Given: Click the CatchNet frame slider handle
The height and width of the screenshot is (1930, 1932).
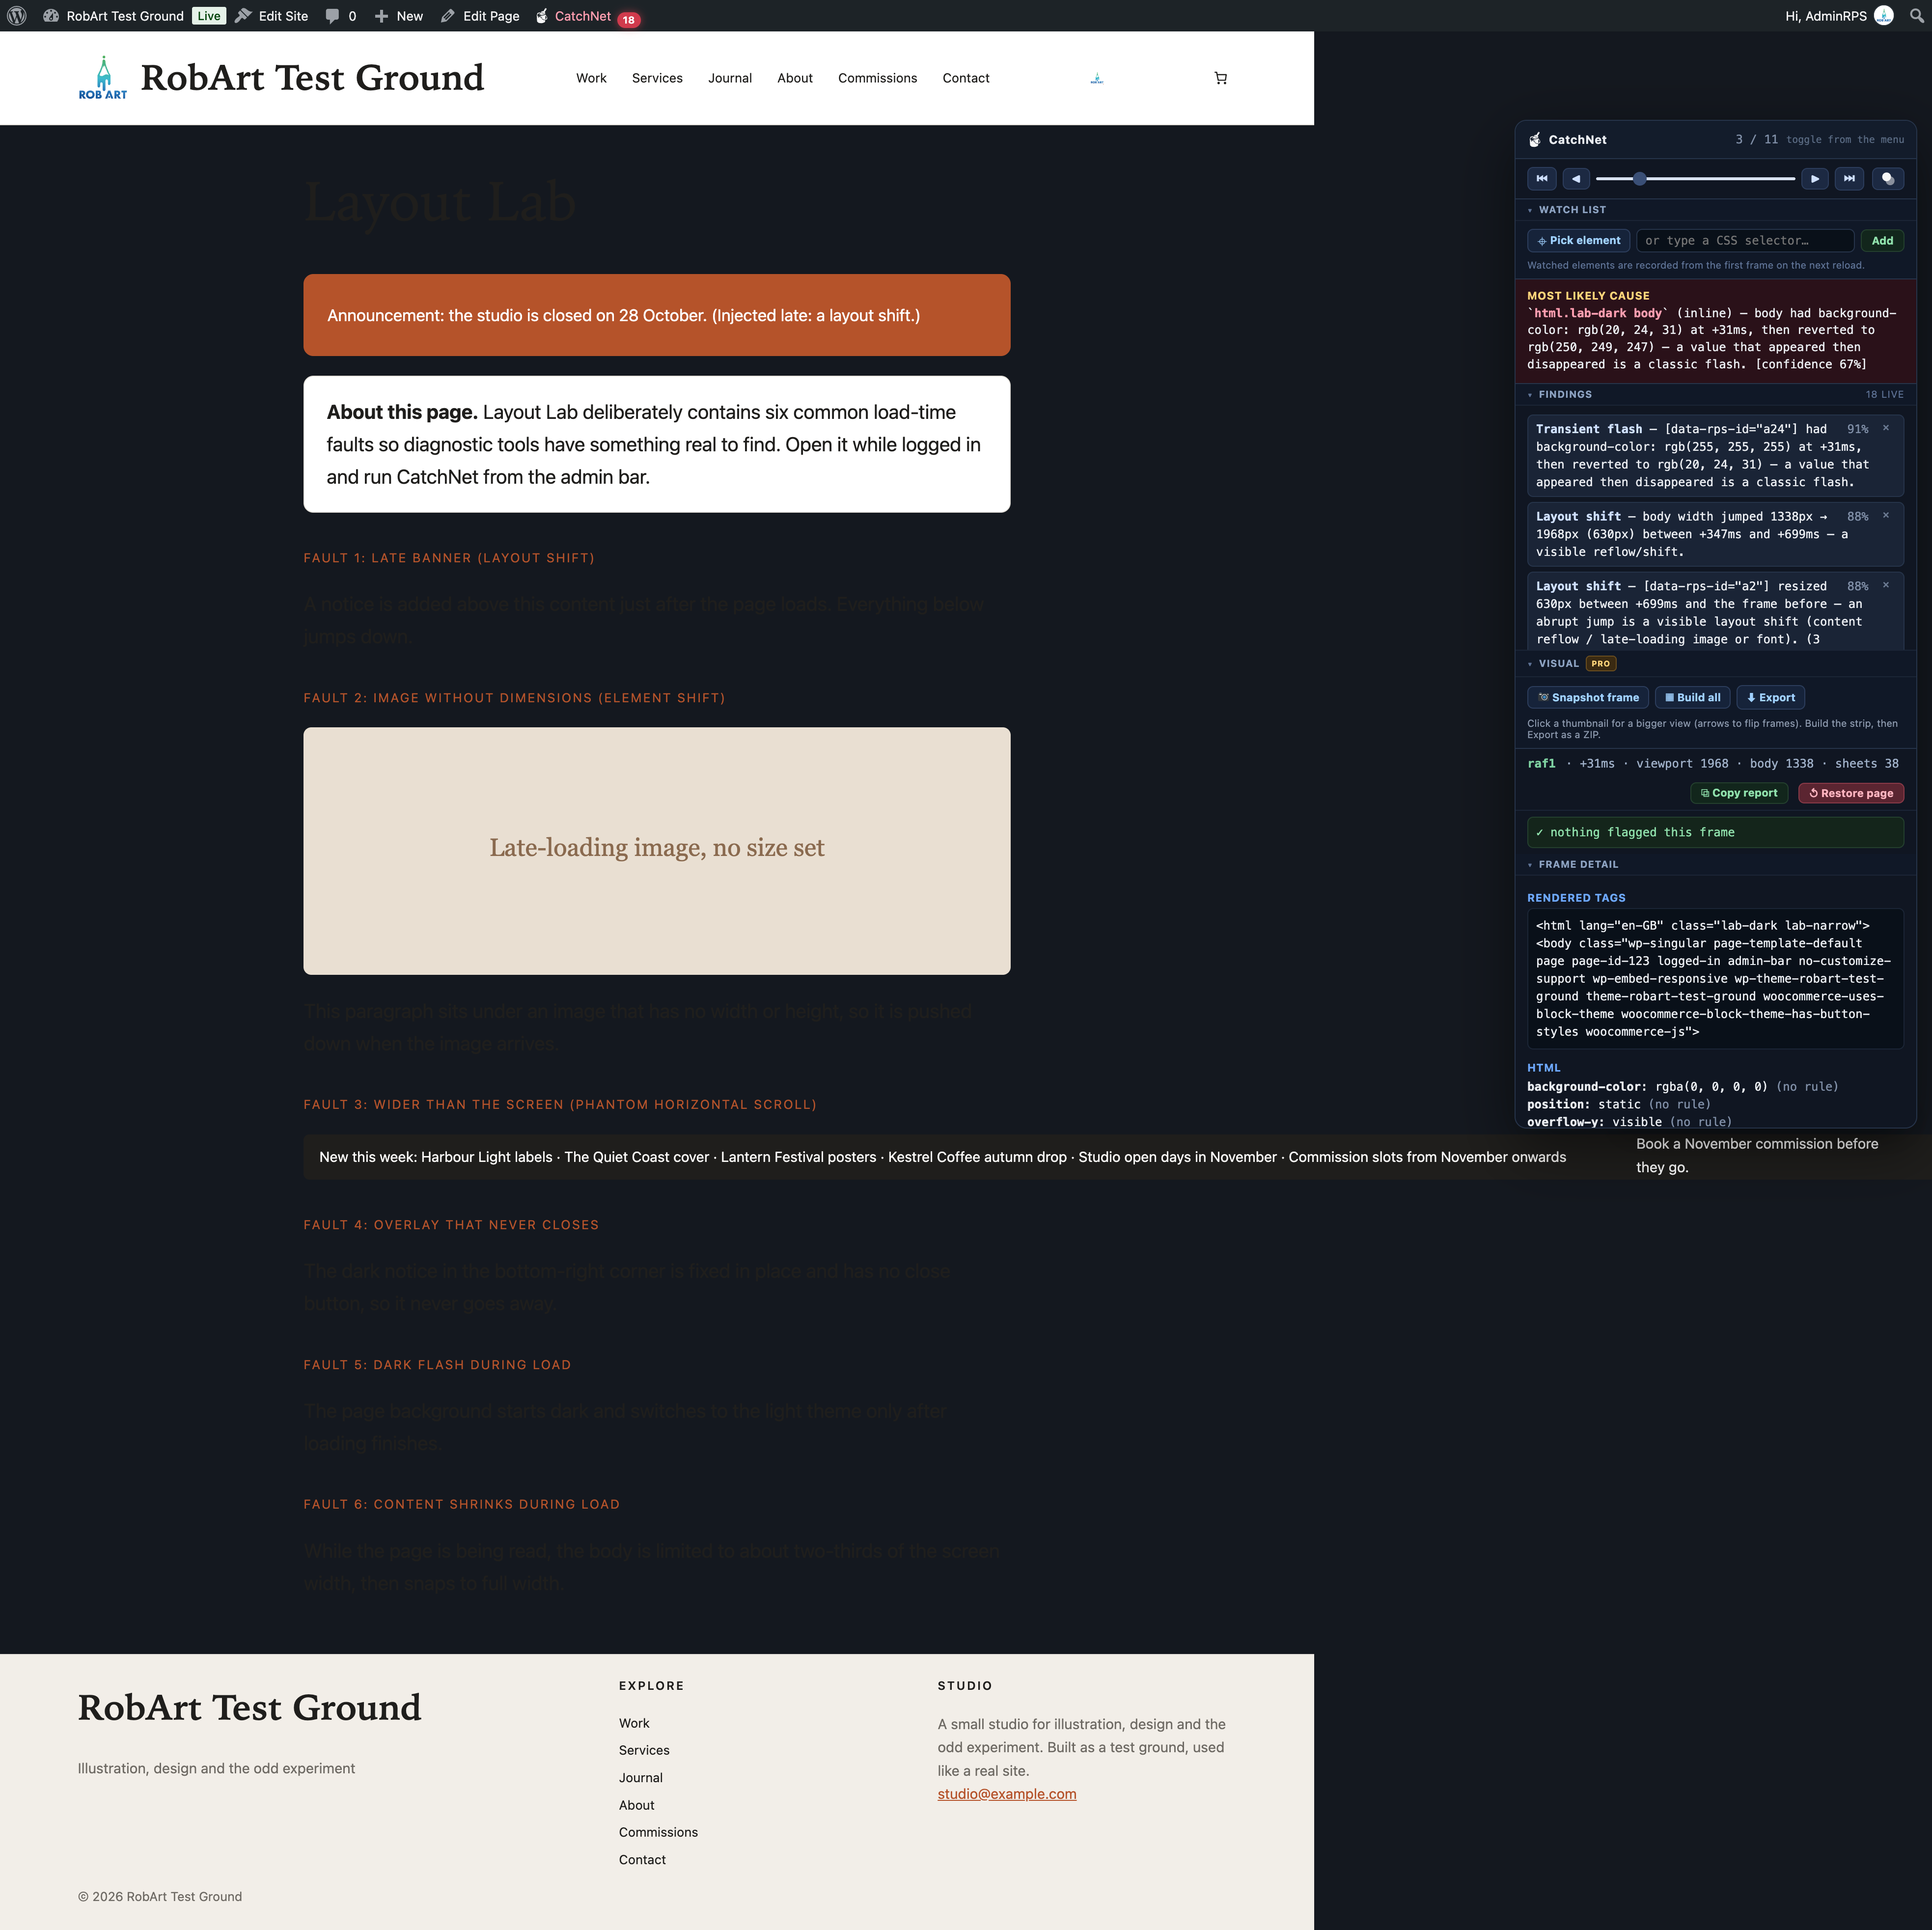Looking at the screenshot, I should (1640, 179).
